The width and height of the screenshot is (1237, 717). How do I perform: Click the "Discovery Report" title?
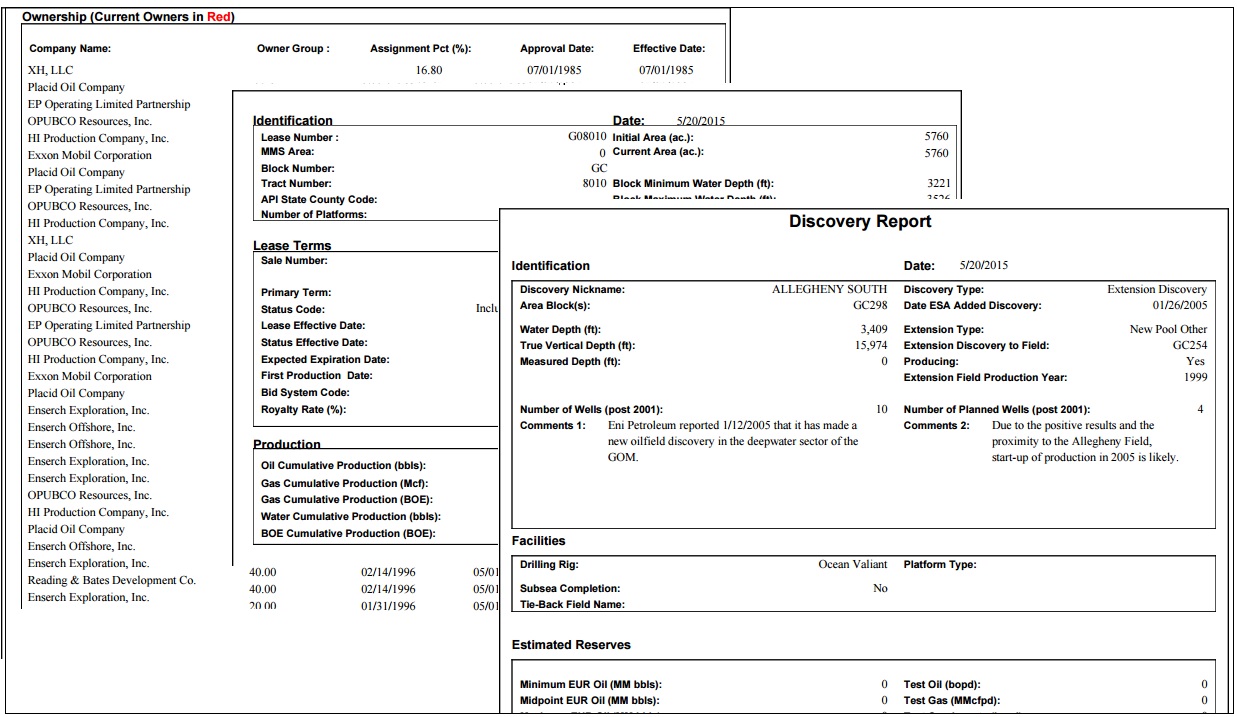pyautogui.click(x=860, y=222)
